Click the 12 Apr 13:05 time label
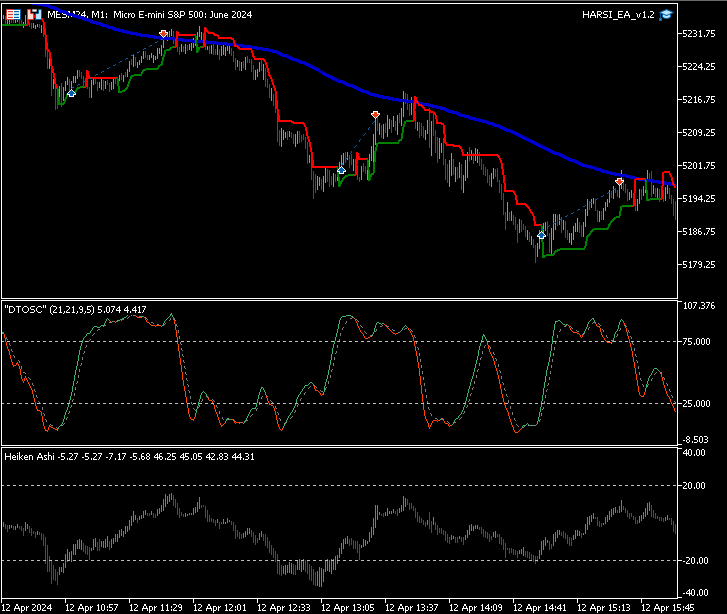727x614 pixels. (x=348, y=608)
